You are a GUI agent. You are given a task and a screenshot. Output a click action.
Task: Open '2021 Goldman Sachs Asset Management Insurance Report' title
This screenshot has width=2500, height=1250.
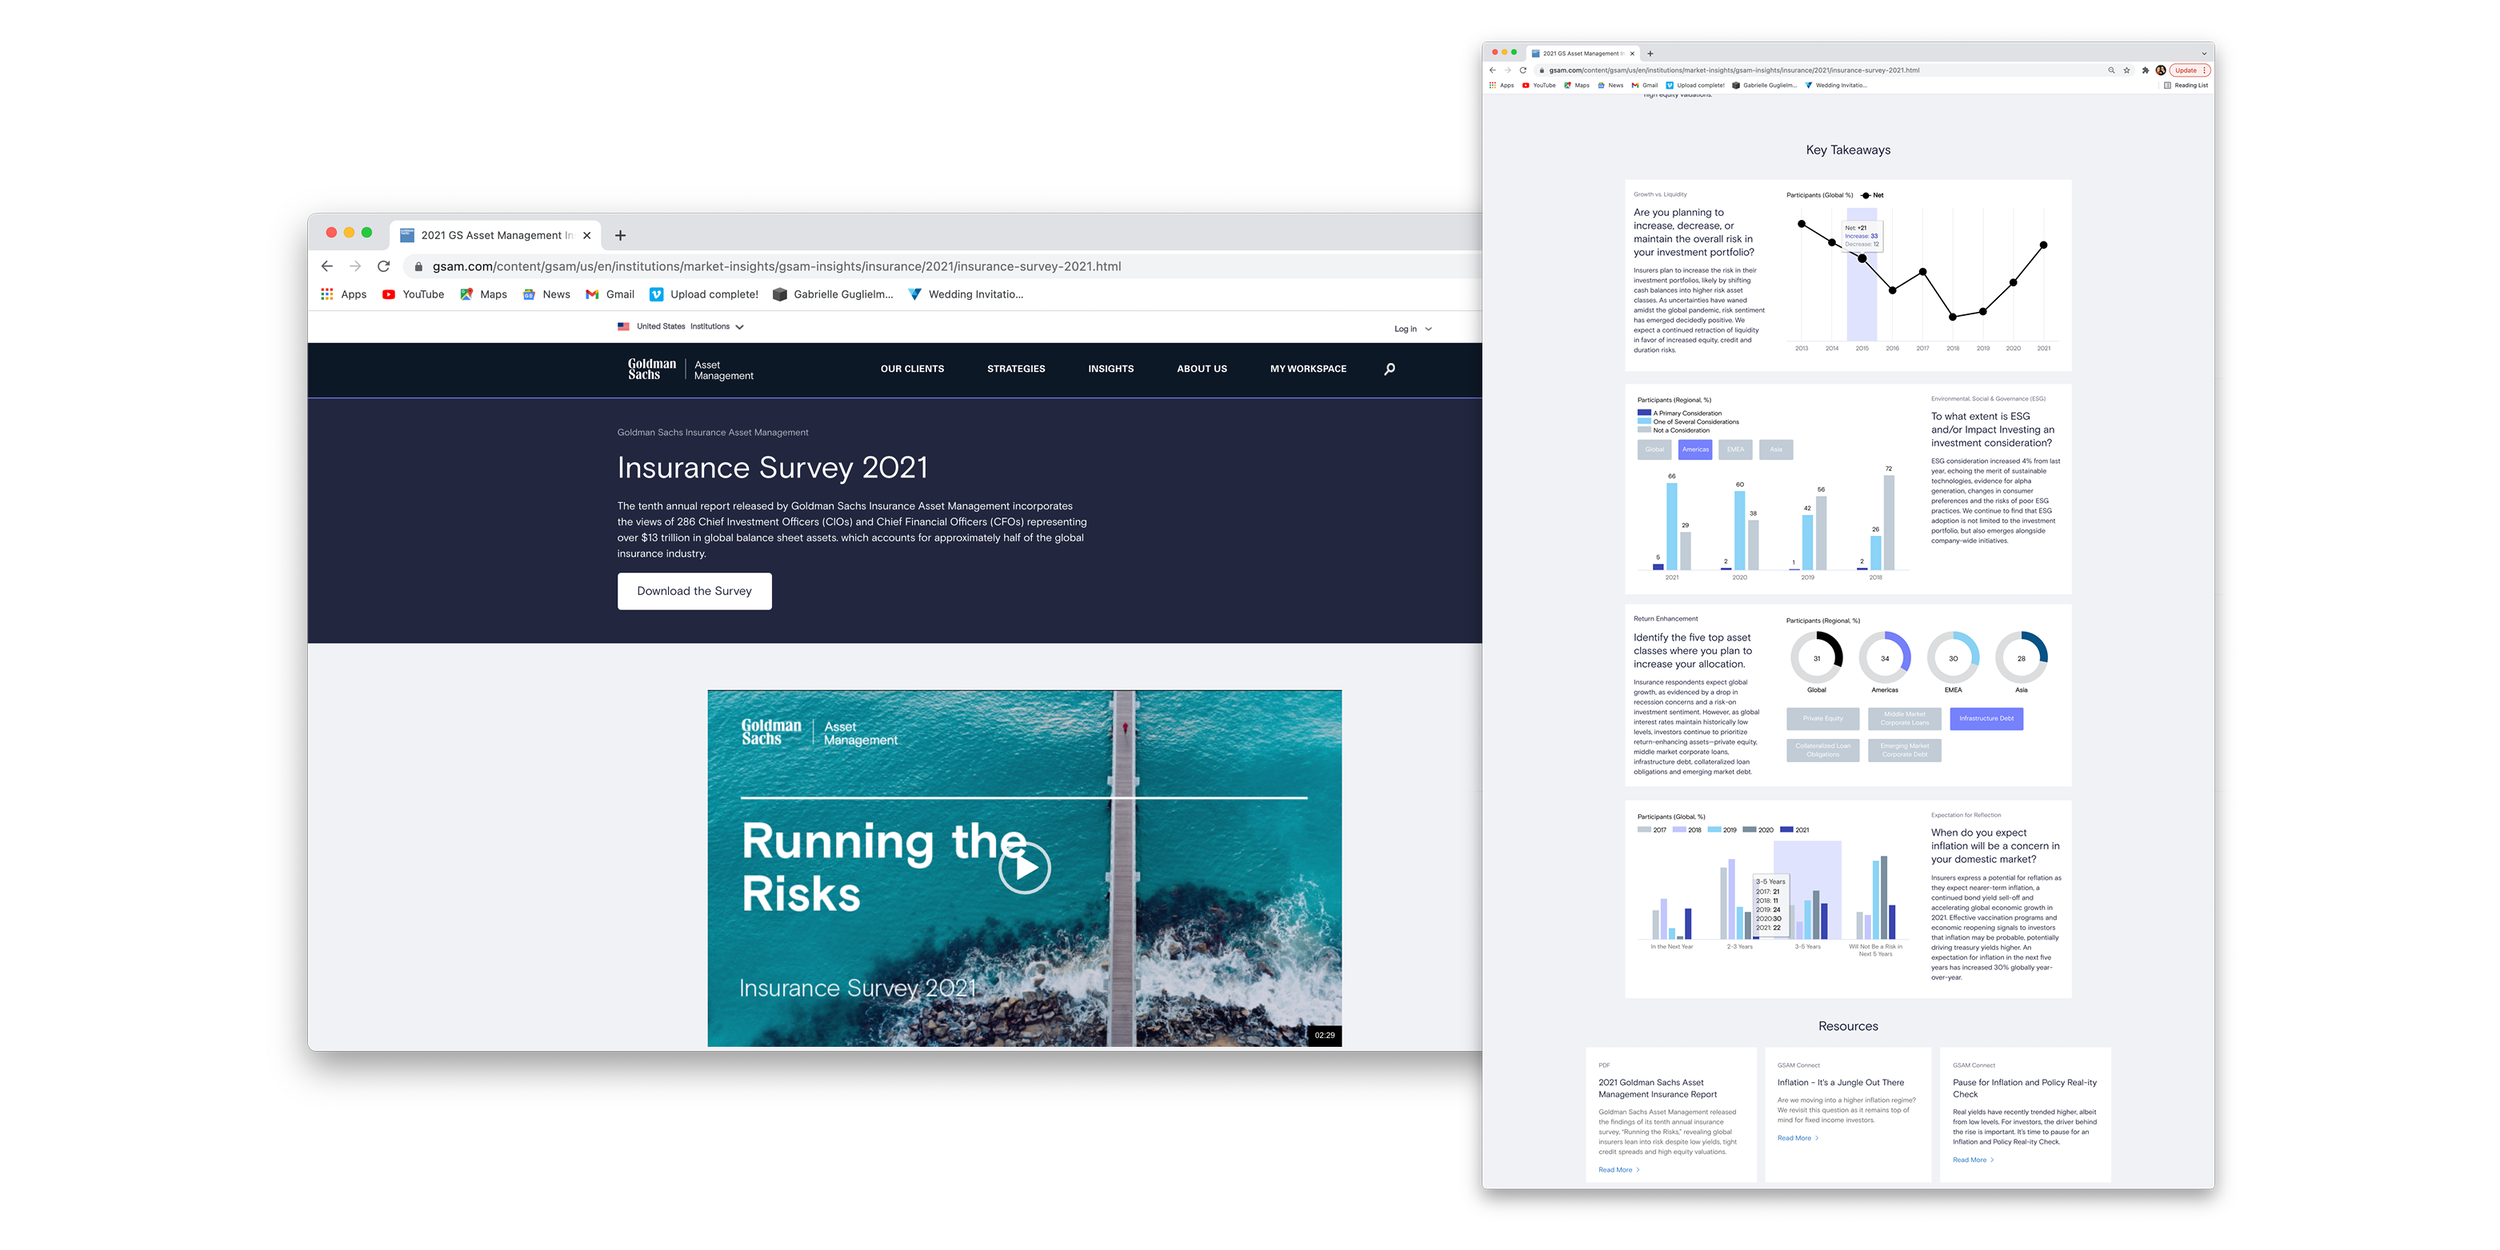tap(1657, 1088)
